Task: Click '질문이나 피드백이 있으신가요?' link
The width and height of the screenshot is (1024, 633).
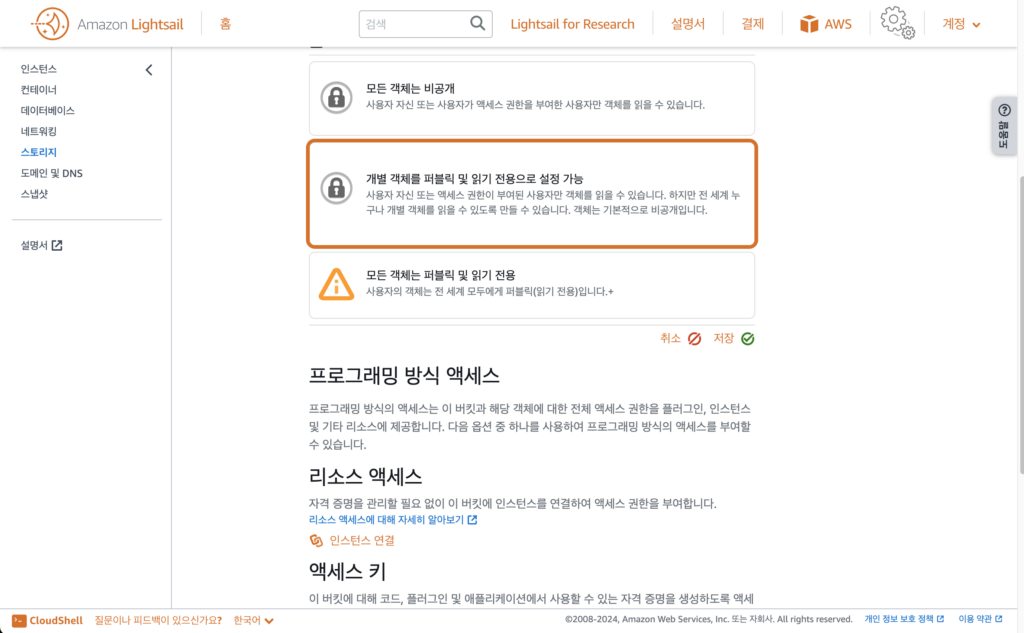Action: [158, 620]
